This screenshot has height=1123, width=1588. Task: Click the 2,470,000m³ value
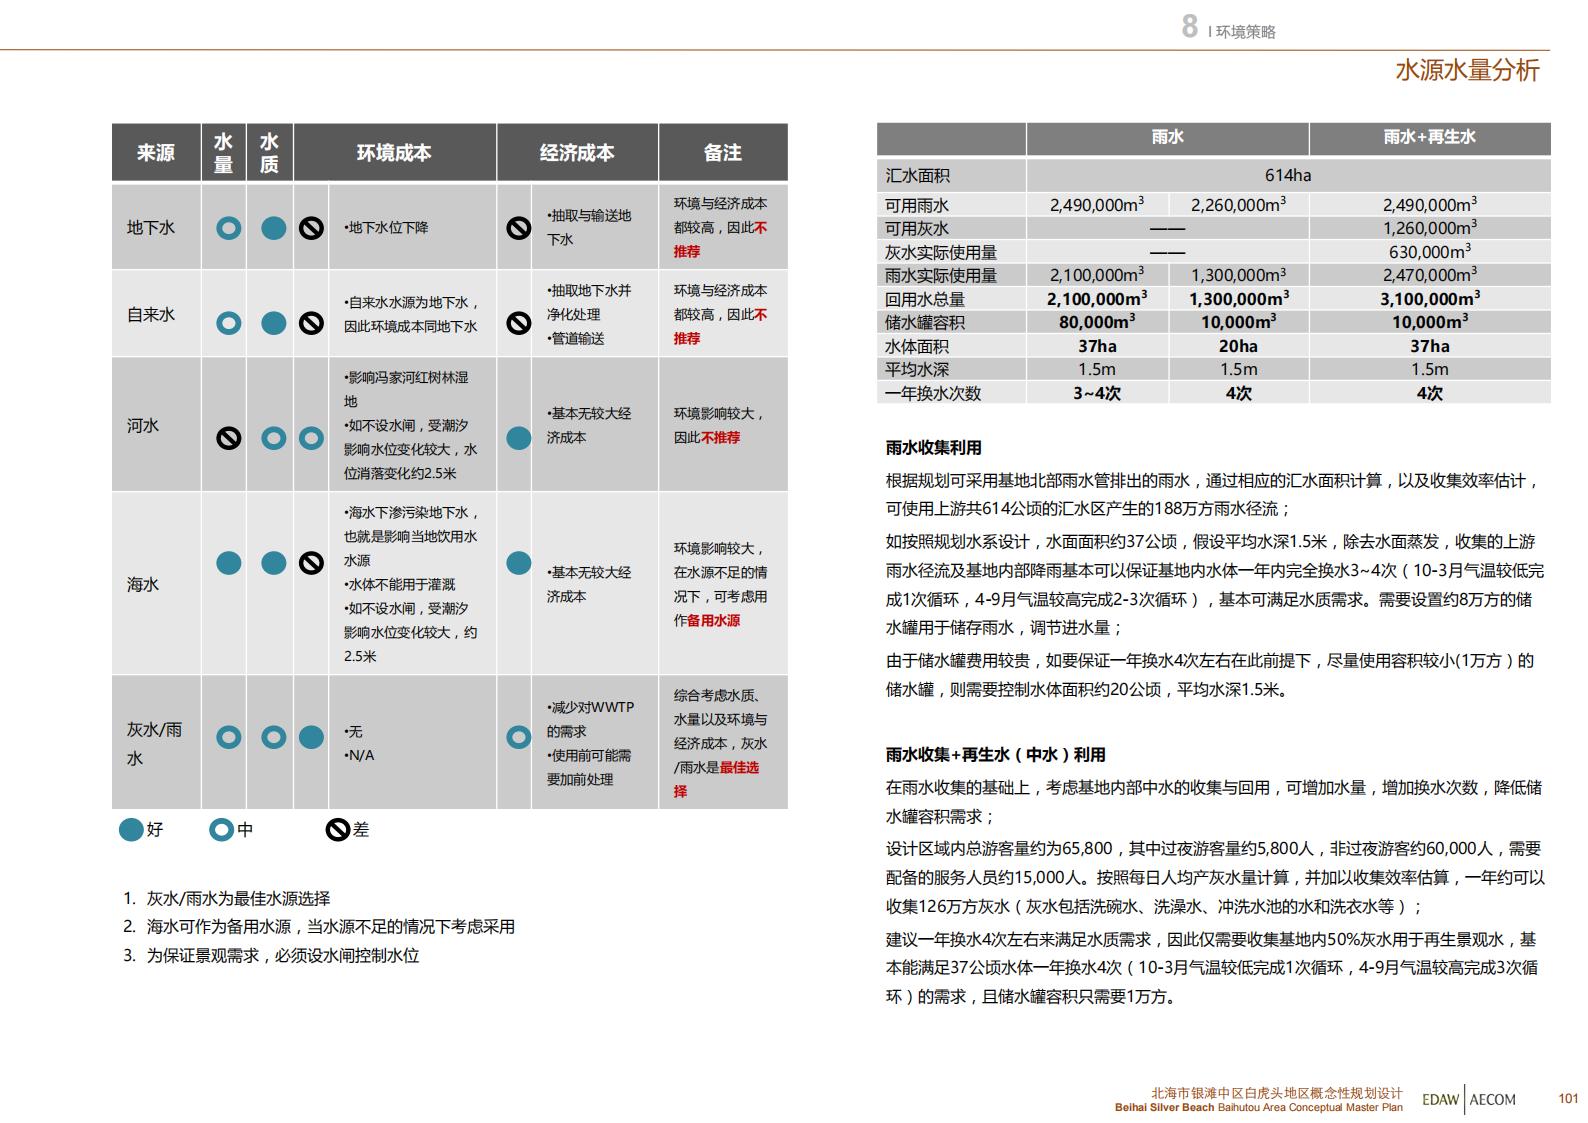click(x=1430, y=275)
